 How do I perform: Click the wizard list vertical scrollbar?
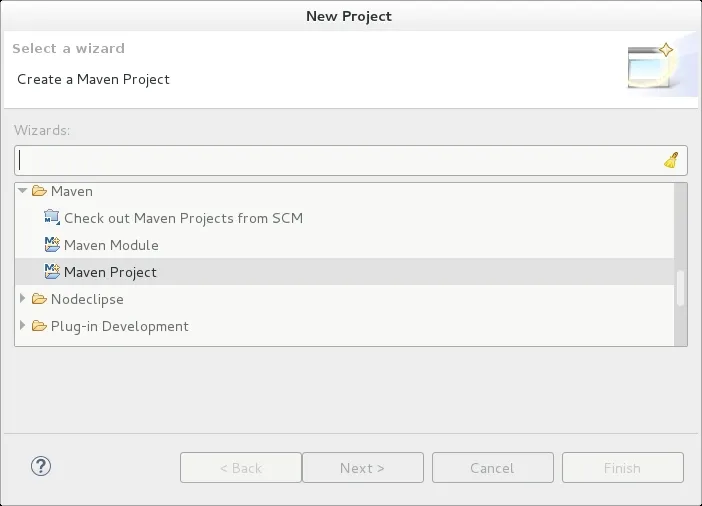point(681,288)
